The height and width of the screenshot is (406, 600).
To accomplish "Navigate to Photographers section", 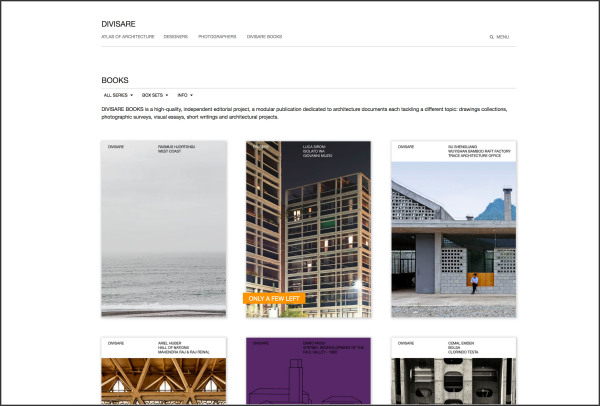I will (x=217, y=36).
